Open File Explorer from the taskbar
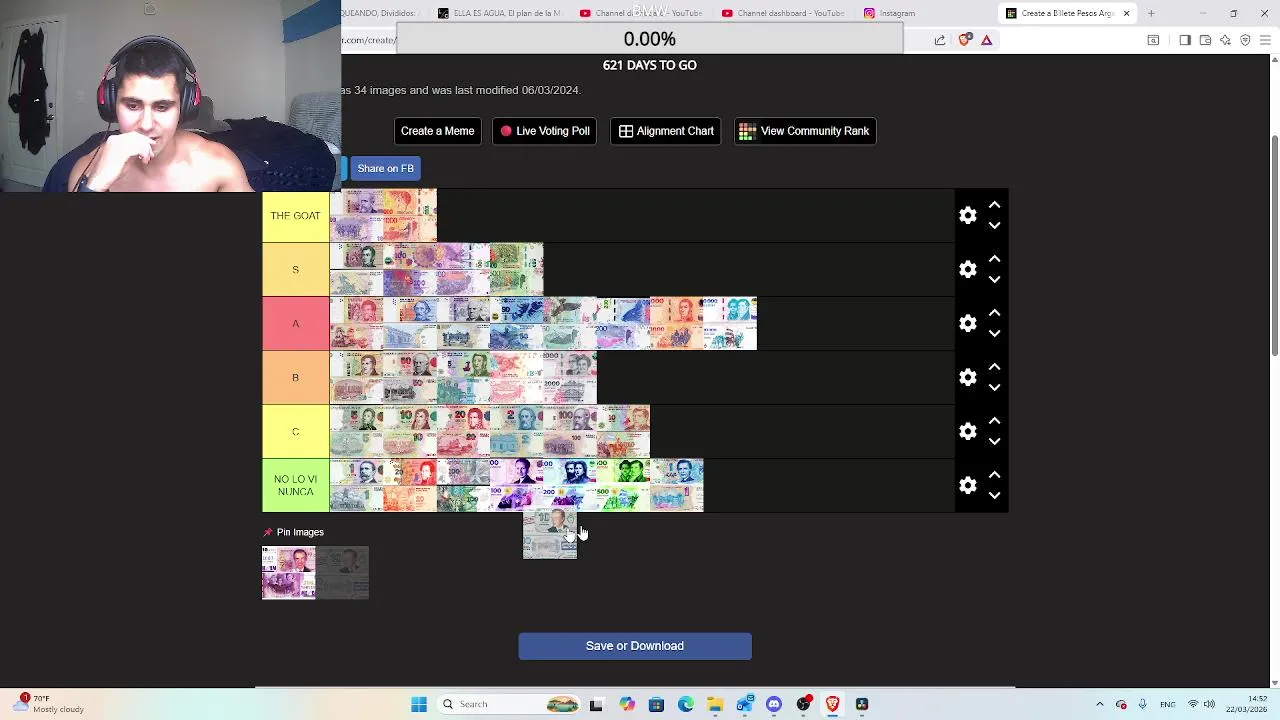This screenshot has height=720, width=1280. coord(715,704)
